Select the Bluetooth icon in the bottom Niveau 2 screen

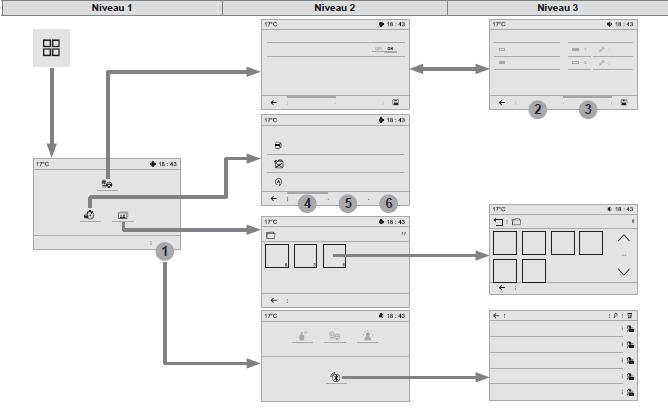pos(336,377)
